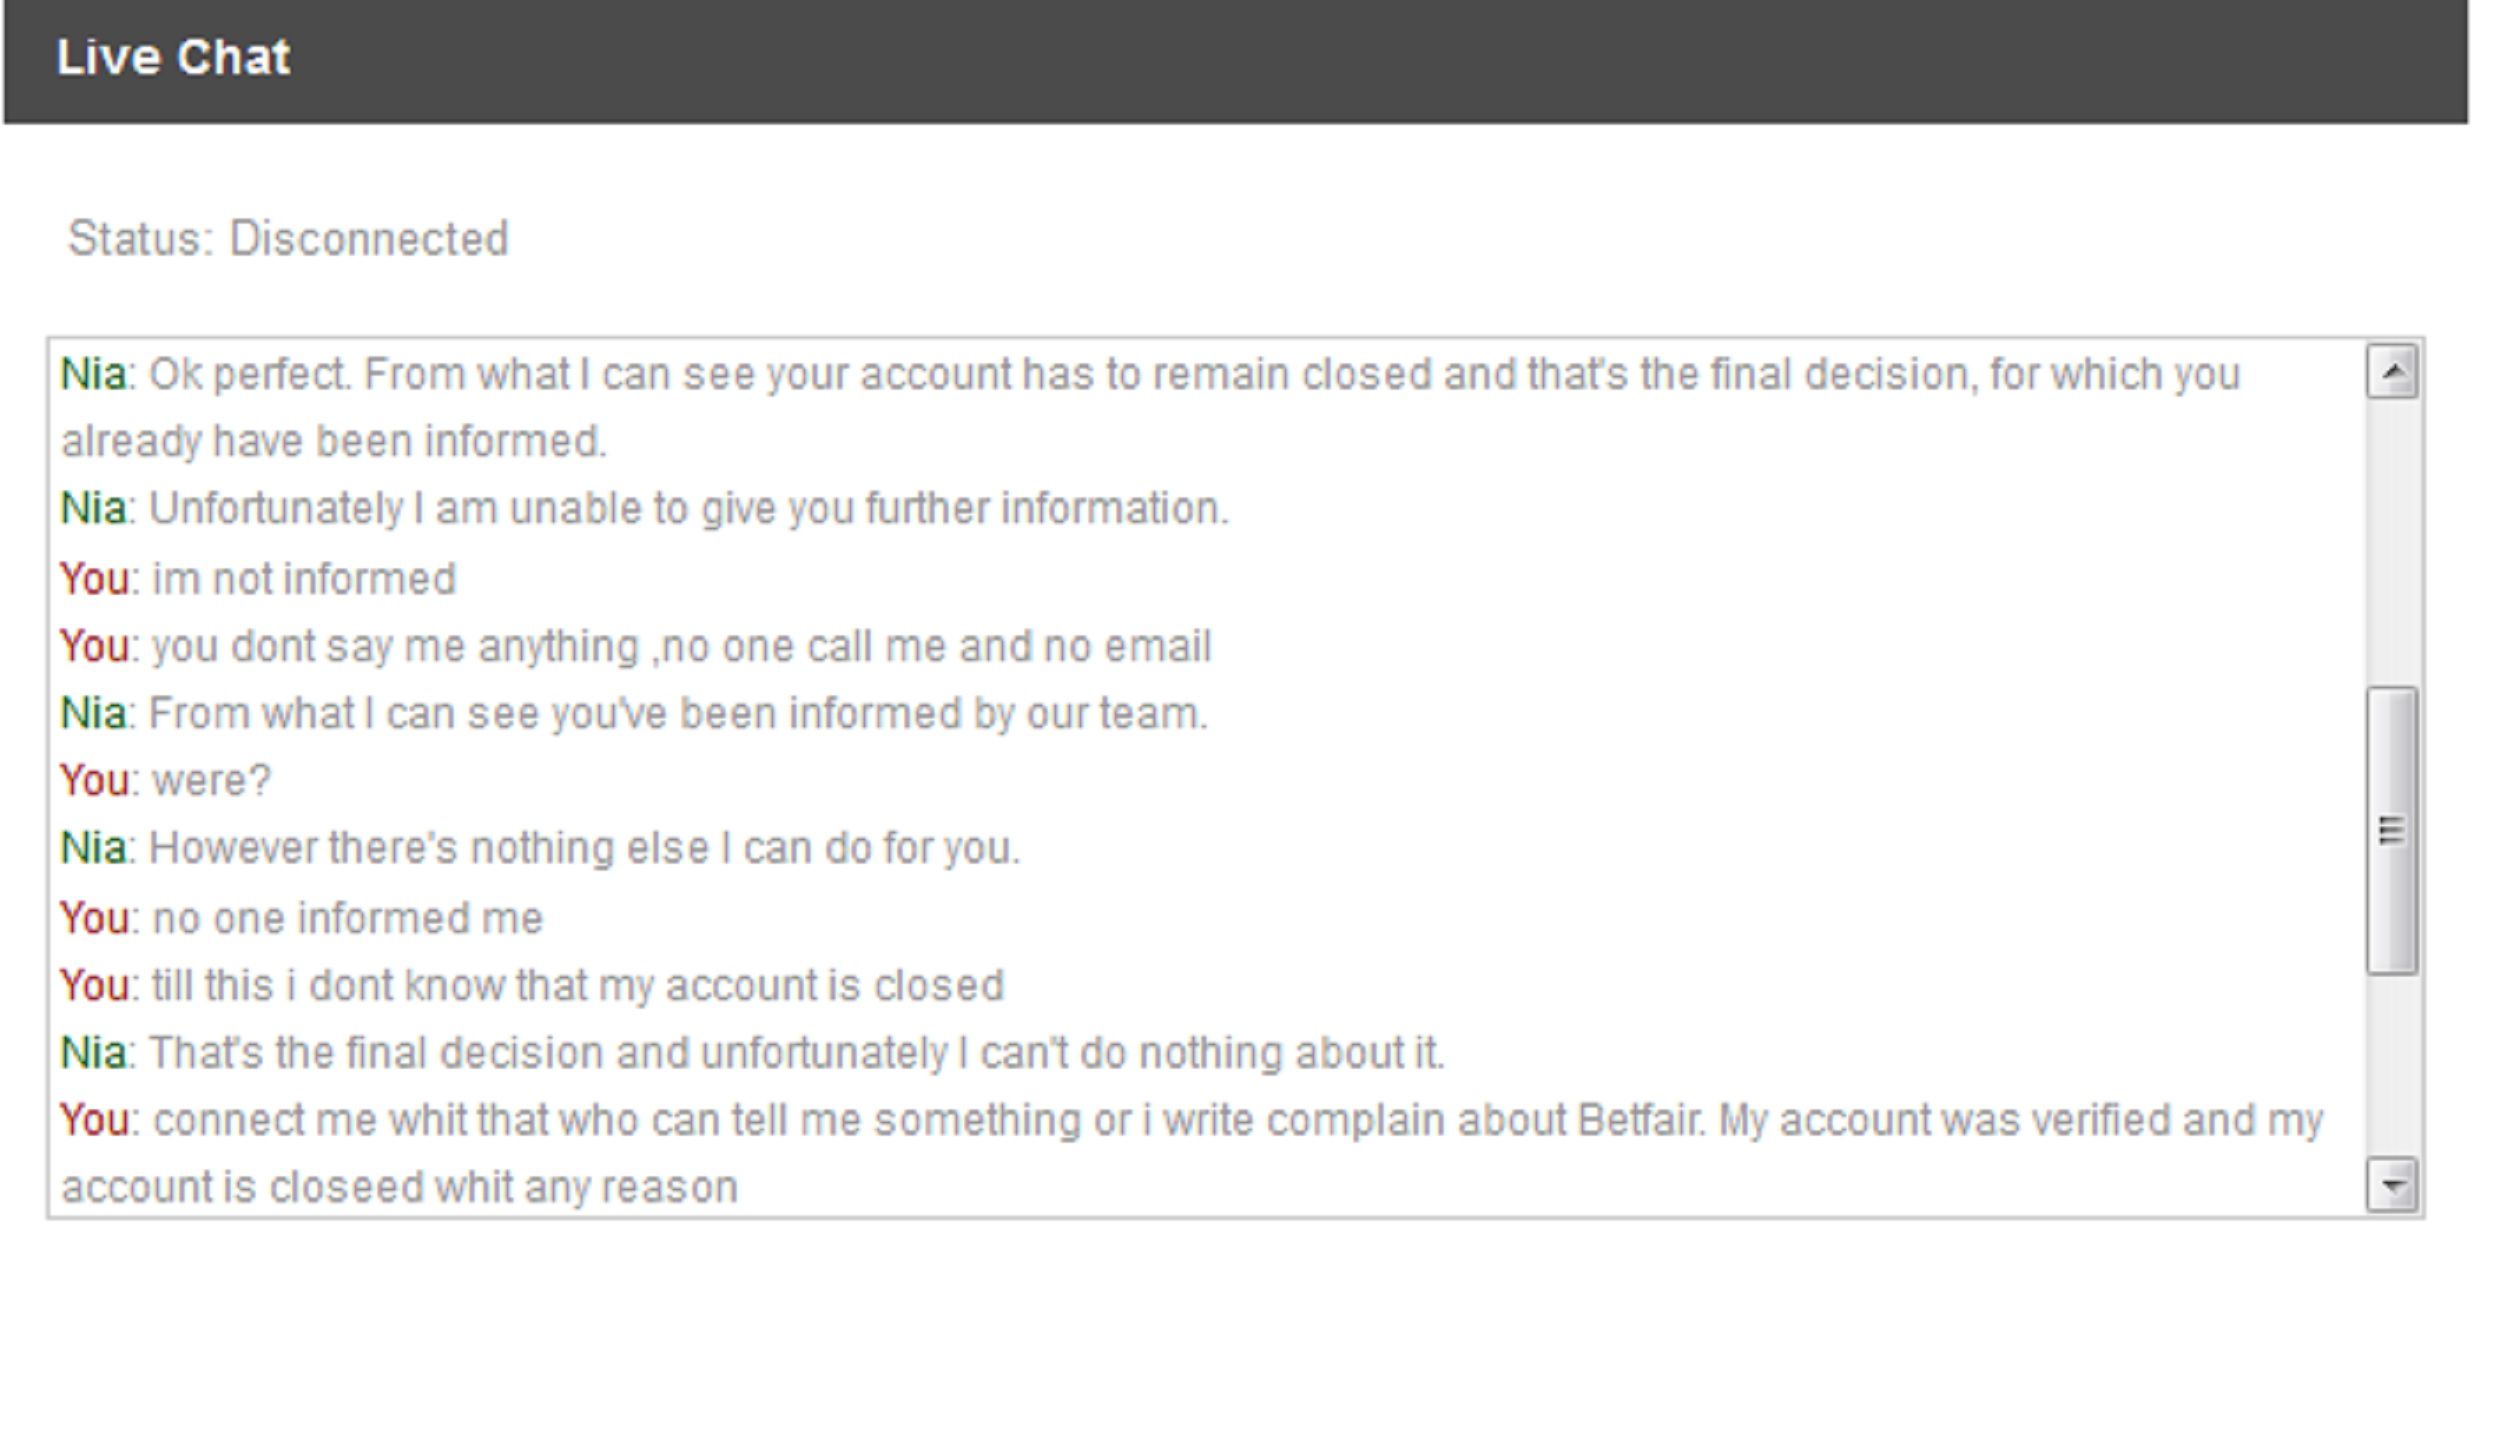The image size is (2500, 1453).
Task: Click the scrollbar down arrow button
Action: [x=2391, y=1185]
